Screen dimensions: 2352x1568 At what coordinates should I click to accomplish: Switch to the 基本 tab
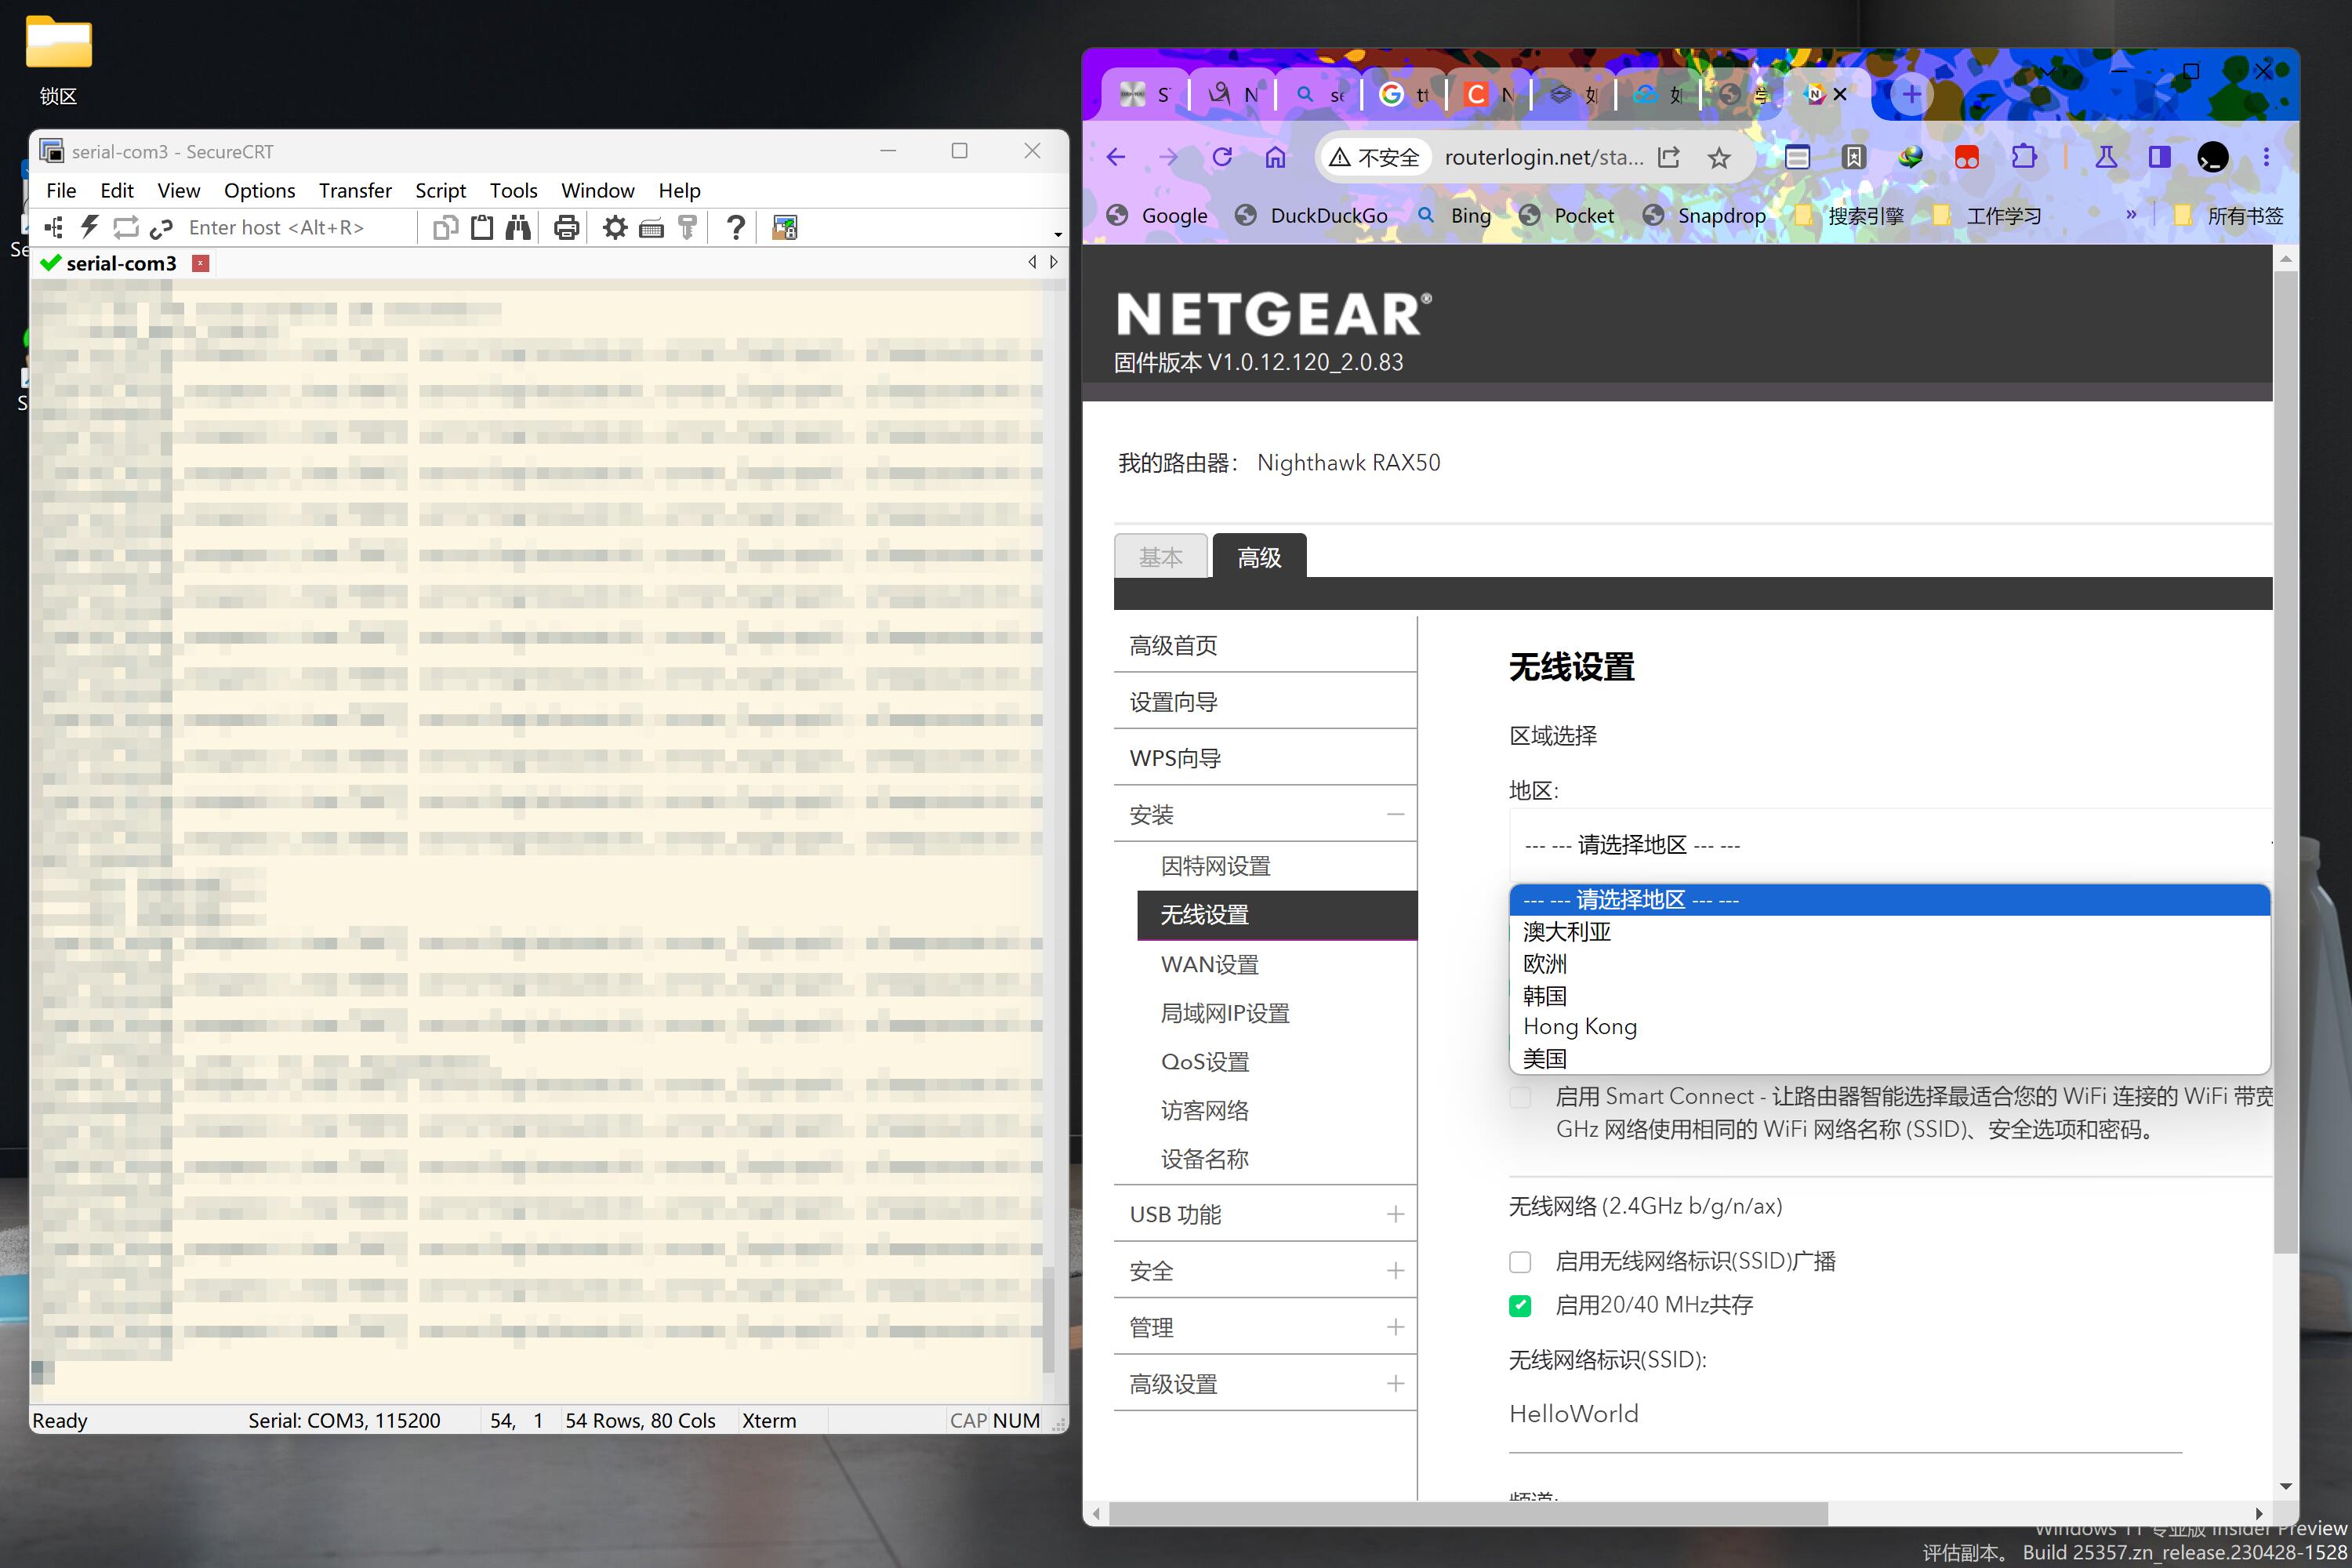(1160, 557)
